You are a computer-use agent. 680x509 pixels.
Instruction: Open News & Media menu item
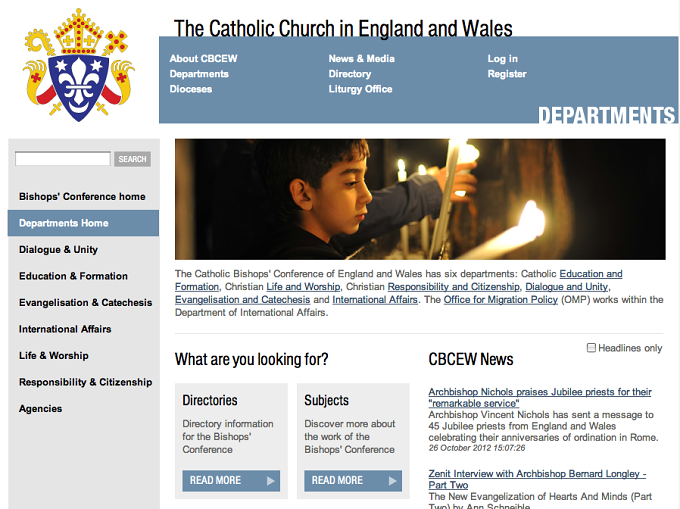click(x=361, y=59)
